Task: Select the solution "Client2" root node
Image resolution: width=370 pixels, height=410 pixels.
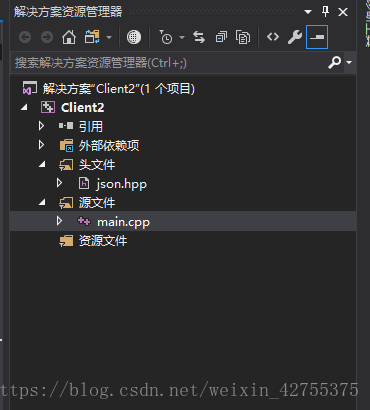Action: tap(119, 89)
